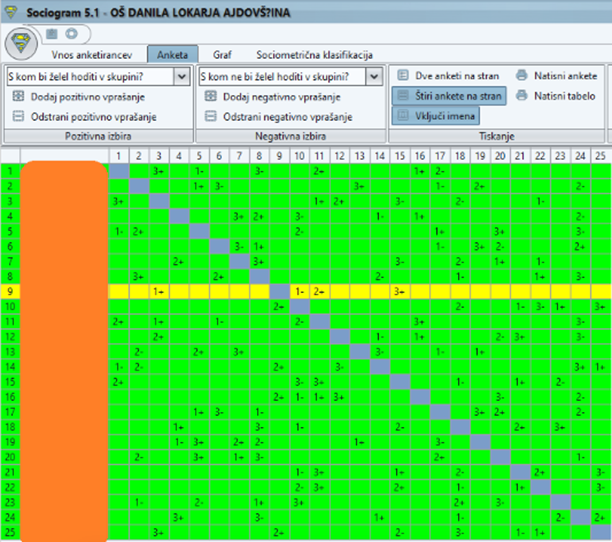This screenshot has width=612, height=542.
Task: Click the blue diagonal cell in row 12
Action: point(340,337)
